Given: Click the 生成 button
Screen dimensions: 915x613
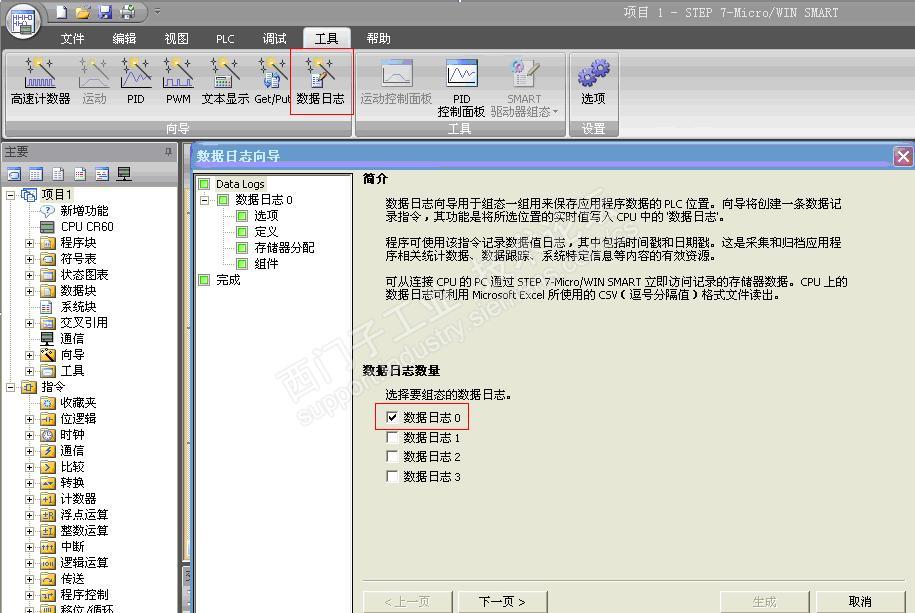Looking at the screenshot, I should [x=764, y=601].
